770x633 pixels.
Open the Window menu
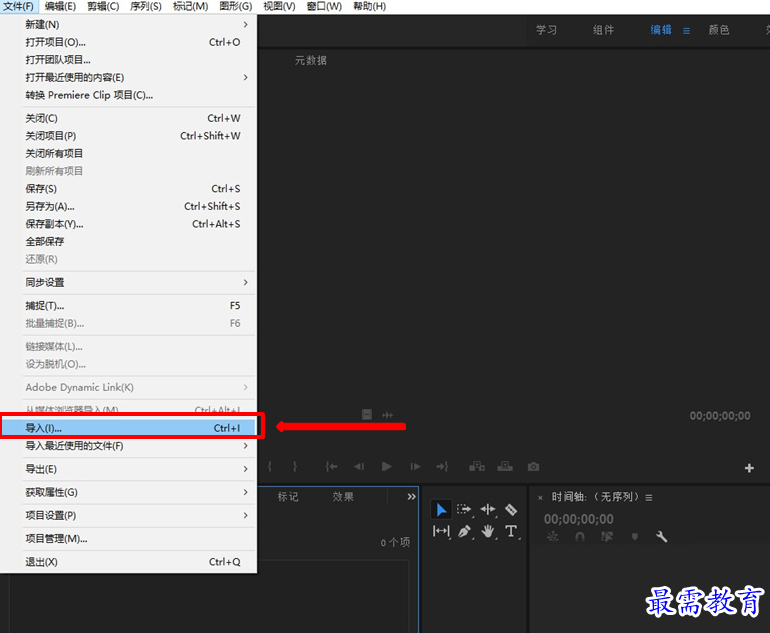pyautogui.click(x=324, y=6)
